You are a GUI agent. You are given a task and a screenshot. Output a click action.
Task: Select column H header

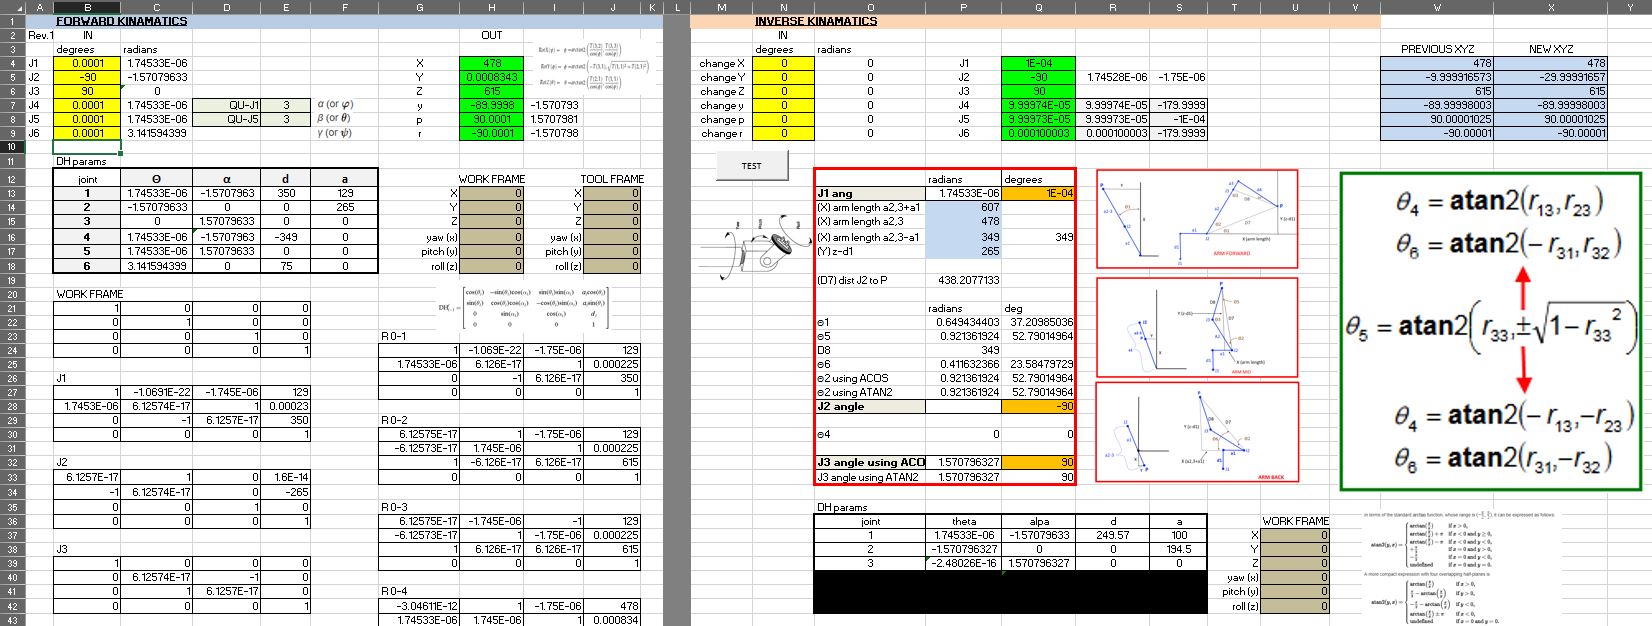point(489,7)
